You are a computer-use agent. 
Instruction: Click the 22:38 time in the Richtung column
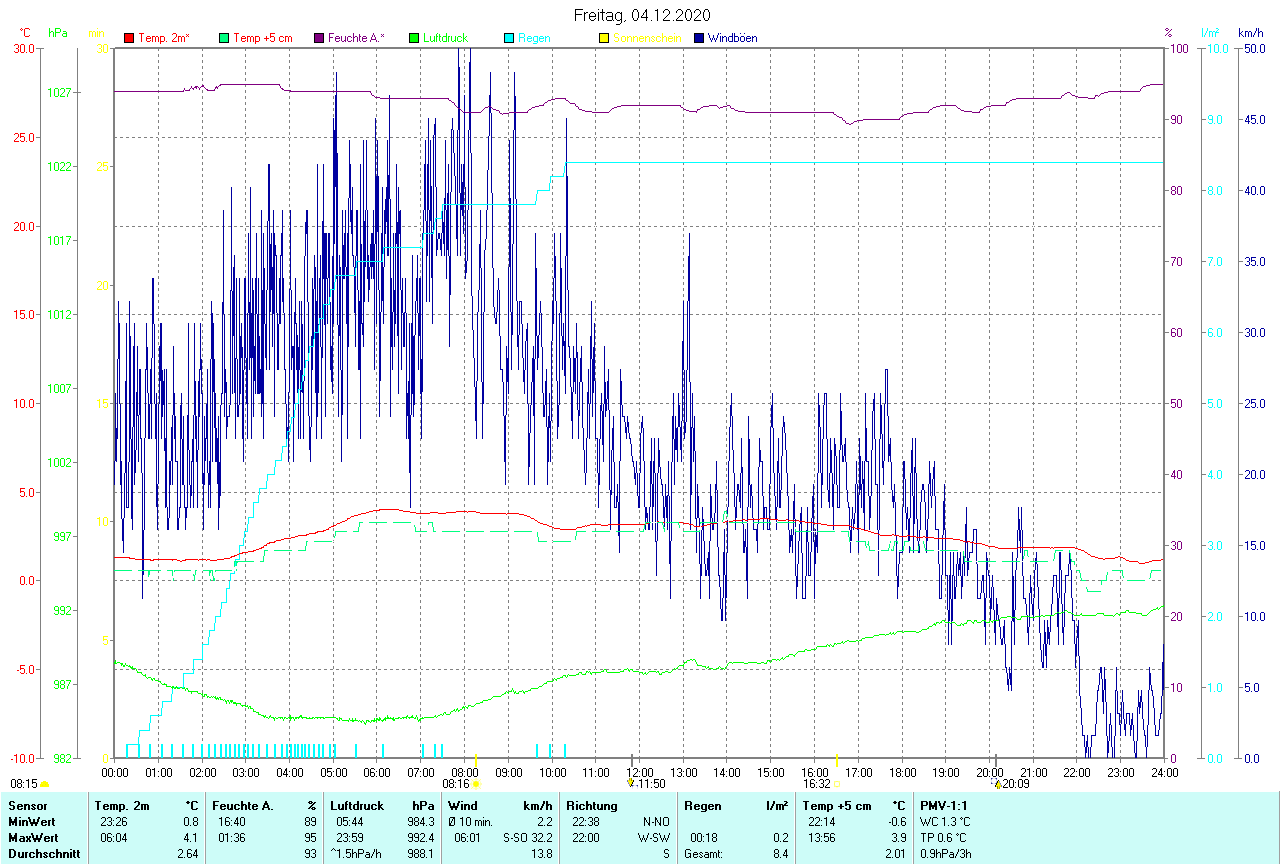586,821
